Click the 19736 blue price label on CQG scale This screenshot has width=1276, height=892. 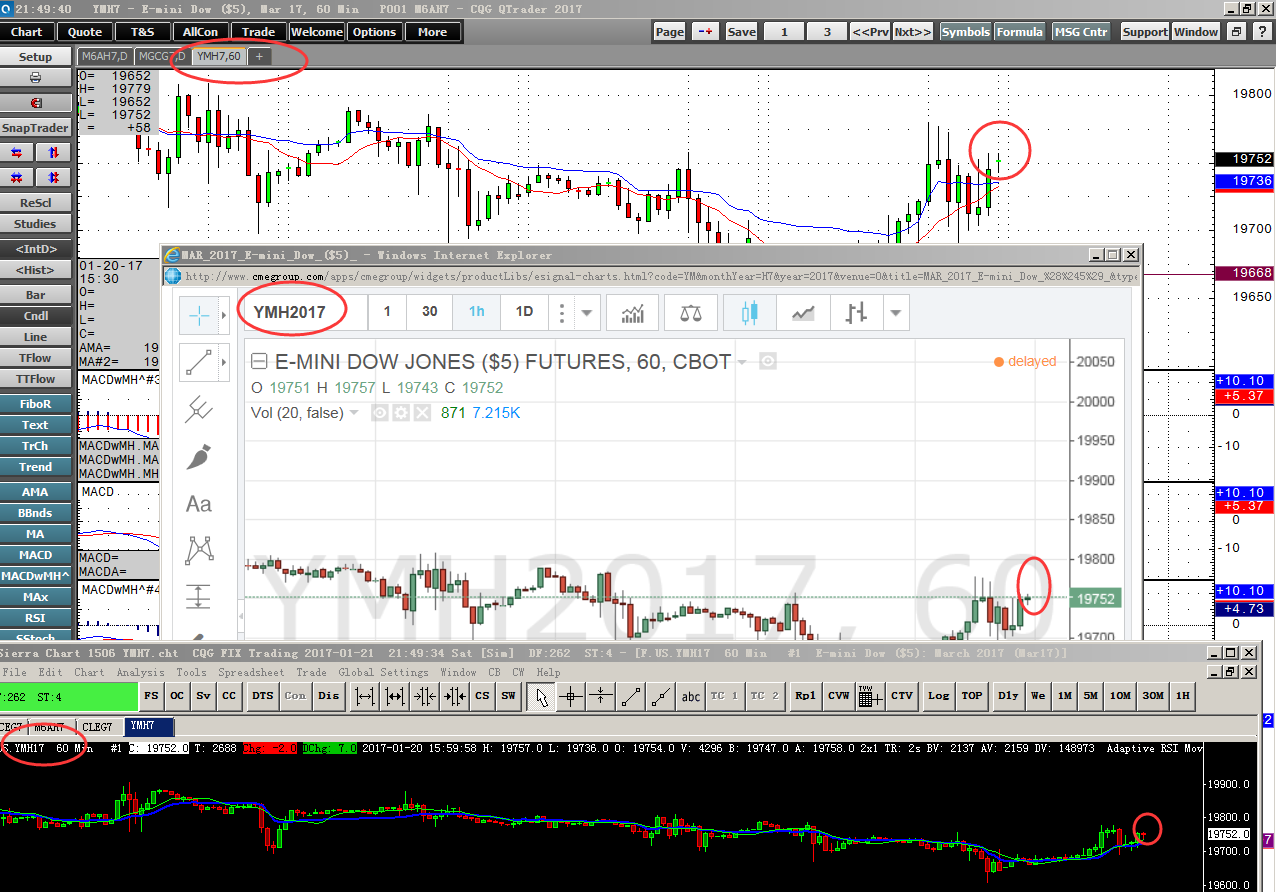pyautogui.click(x=1244, y=181)
